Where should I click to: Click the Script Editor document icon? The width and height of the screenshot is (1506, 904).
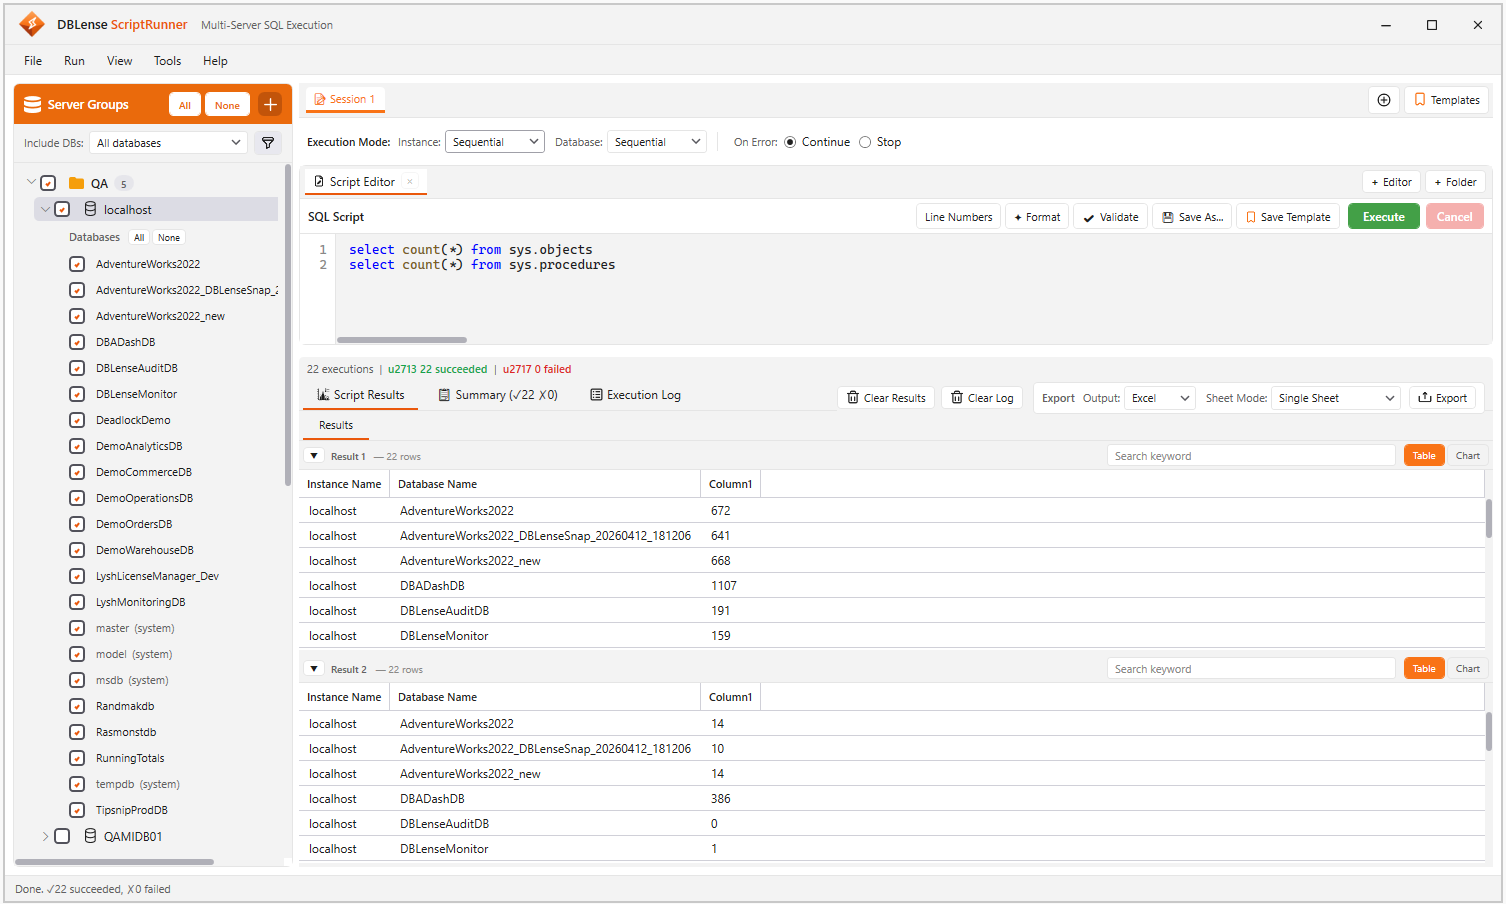tap(319, 182)
